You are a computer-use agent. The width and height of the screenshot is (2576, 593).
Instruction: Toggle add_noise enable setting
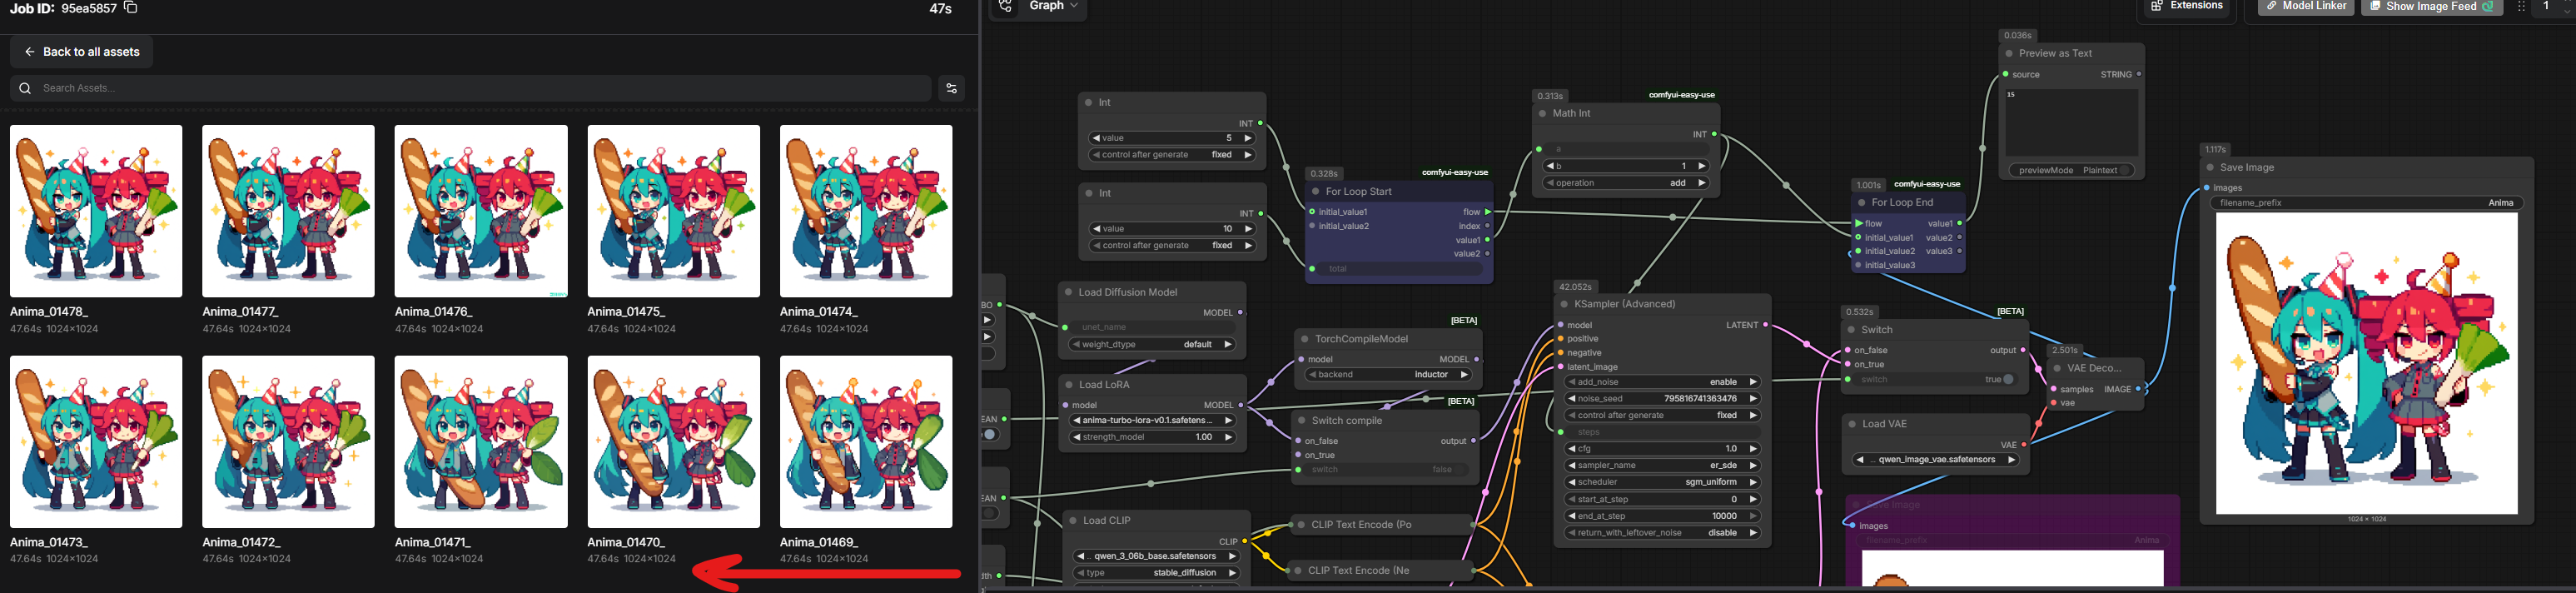[1661, 382]
